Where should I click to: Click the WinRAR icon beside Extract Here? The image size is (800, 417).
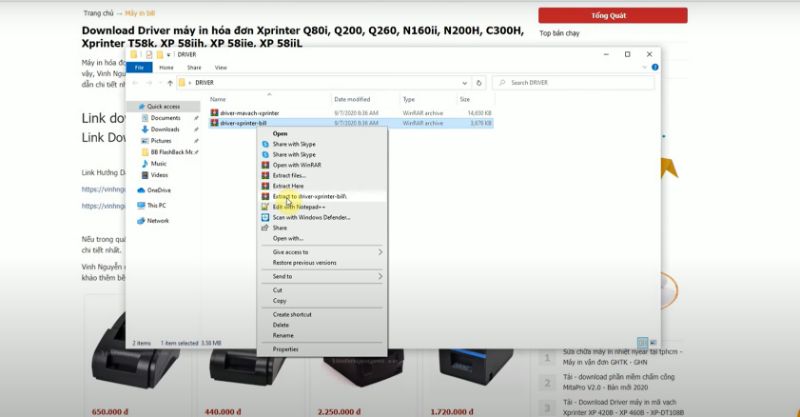tap(265, 186)
